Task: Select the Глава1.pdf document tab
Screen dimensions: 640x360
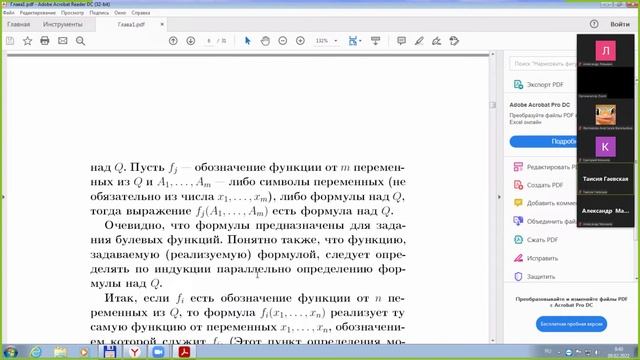Action: point(131,24)
